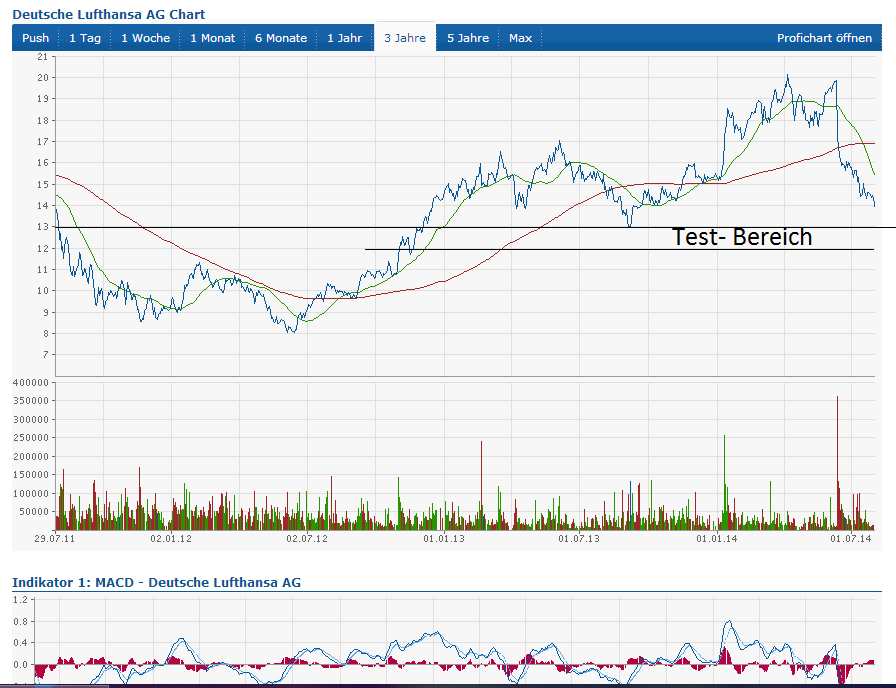Click the 01.07.13 date label

point(579,538)
